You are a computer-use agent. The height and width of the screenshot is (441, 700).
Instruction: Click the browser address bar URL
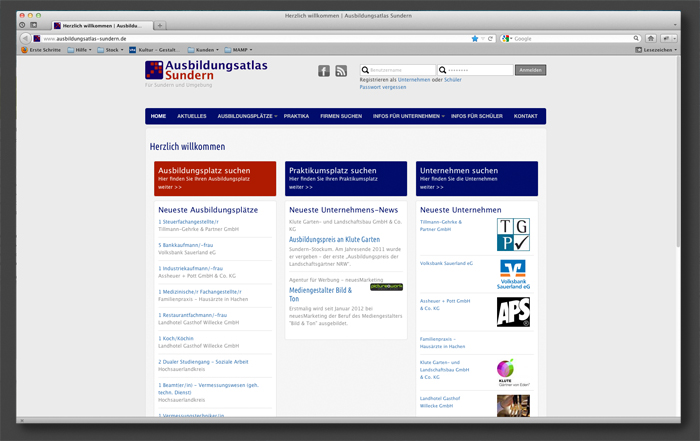254,39
